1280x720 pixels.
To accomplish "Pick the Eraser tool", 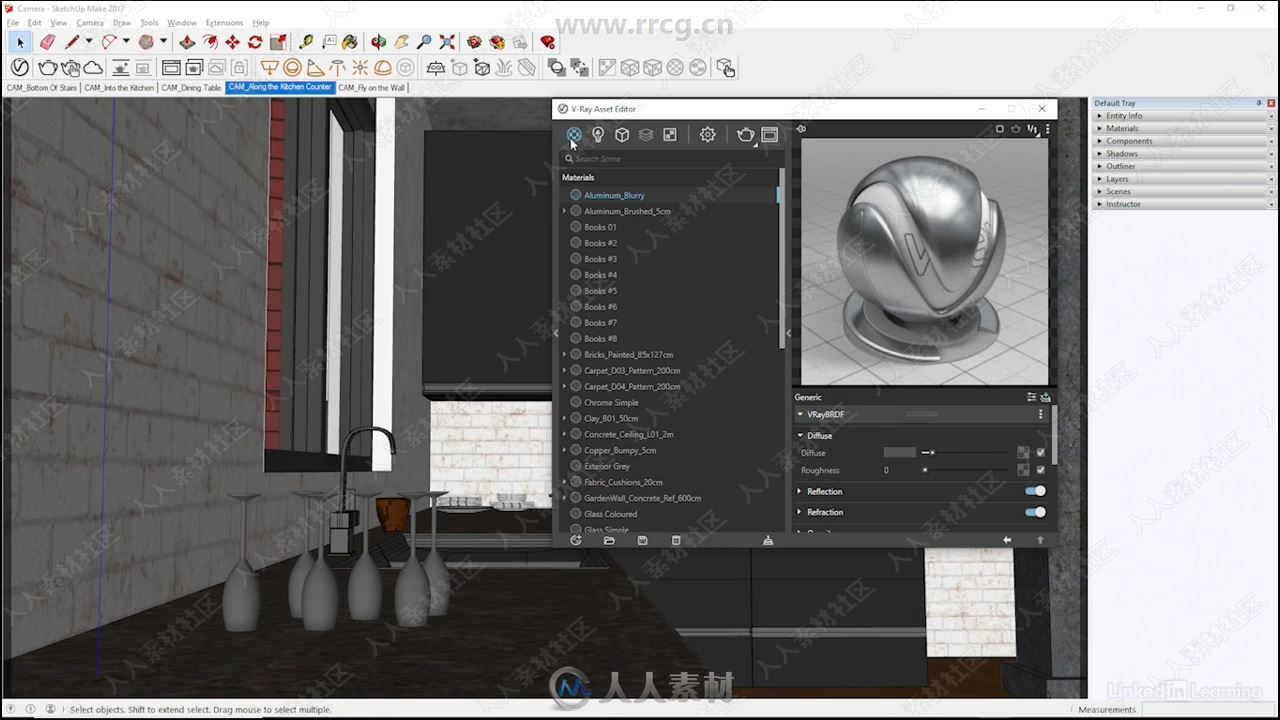I will coord(47,42).
